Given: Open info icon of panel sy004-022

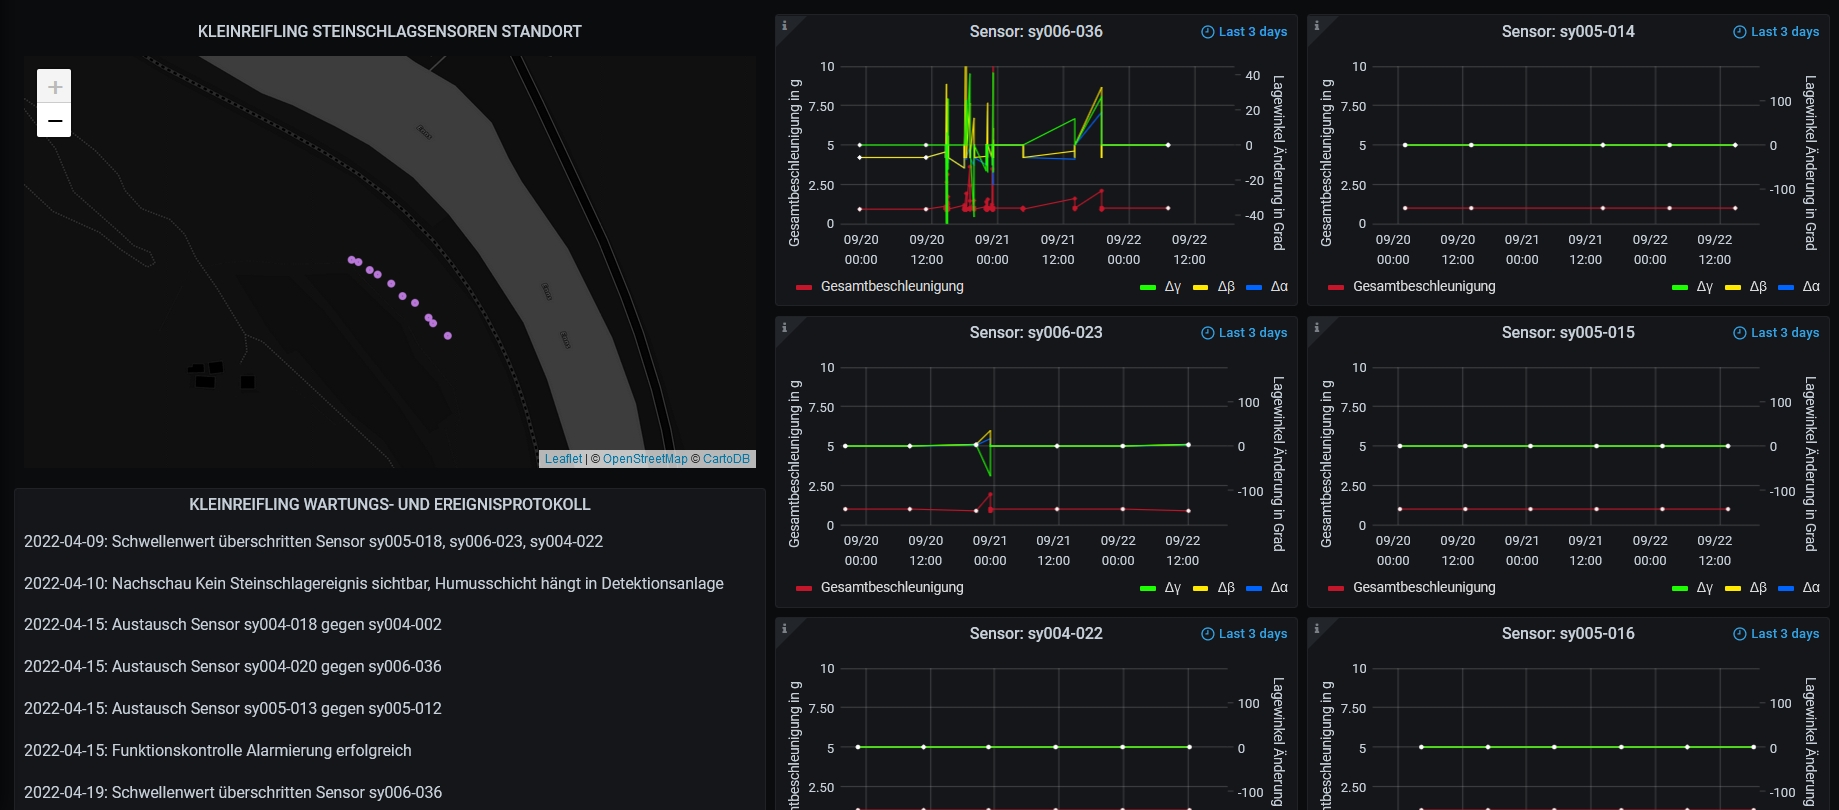Looking at the screenshot, I should click(x=785, y=628).
